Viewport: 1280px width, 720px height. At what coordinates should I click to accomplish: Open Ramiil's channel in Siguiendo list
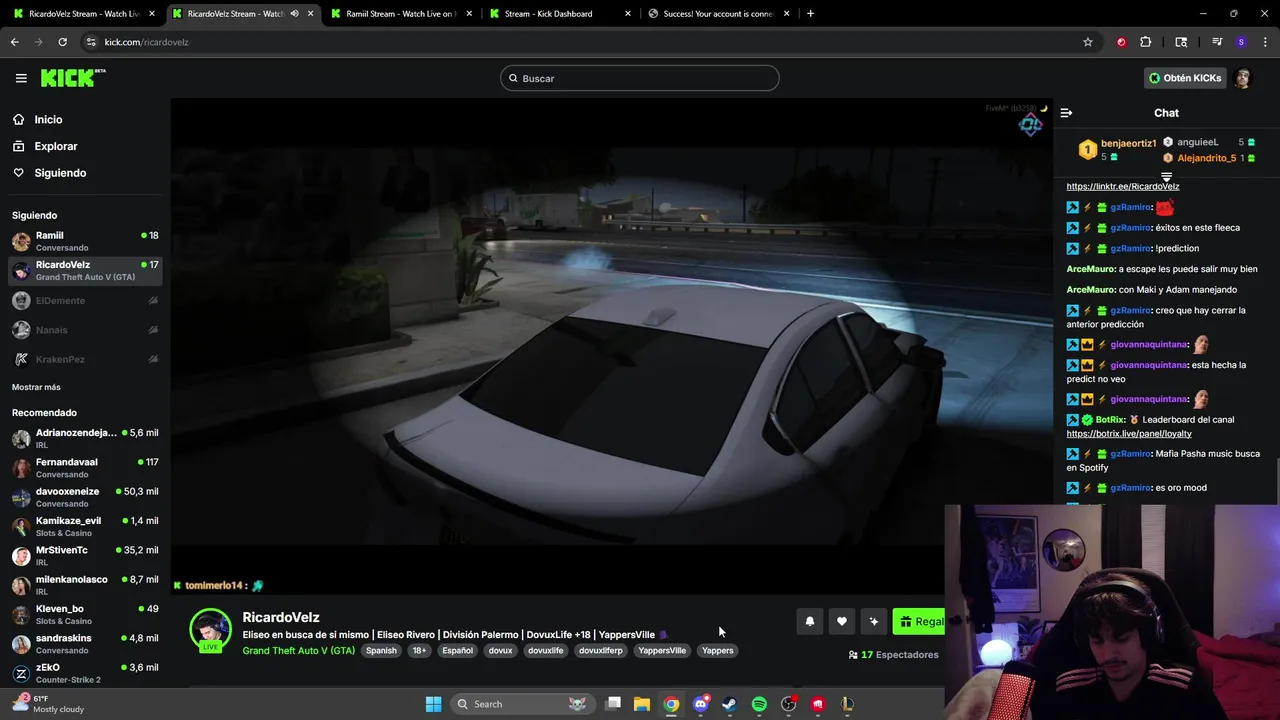tap(85, 241)
